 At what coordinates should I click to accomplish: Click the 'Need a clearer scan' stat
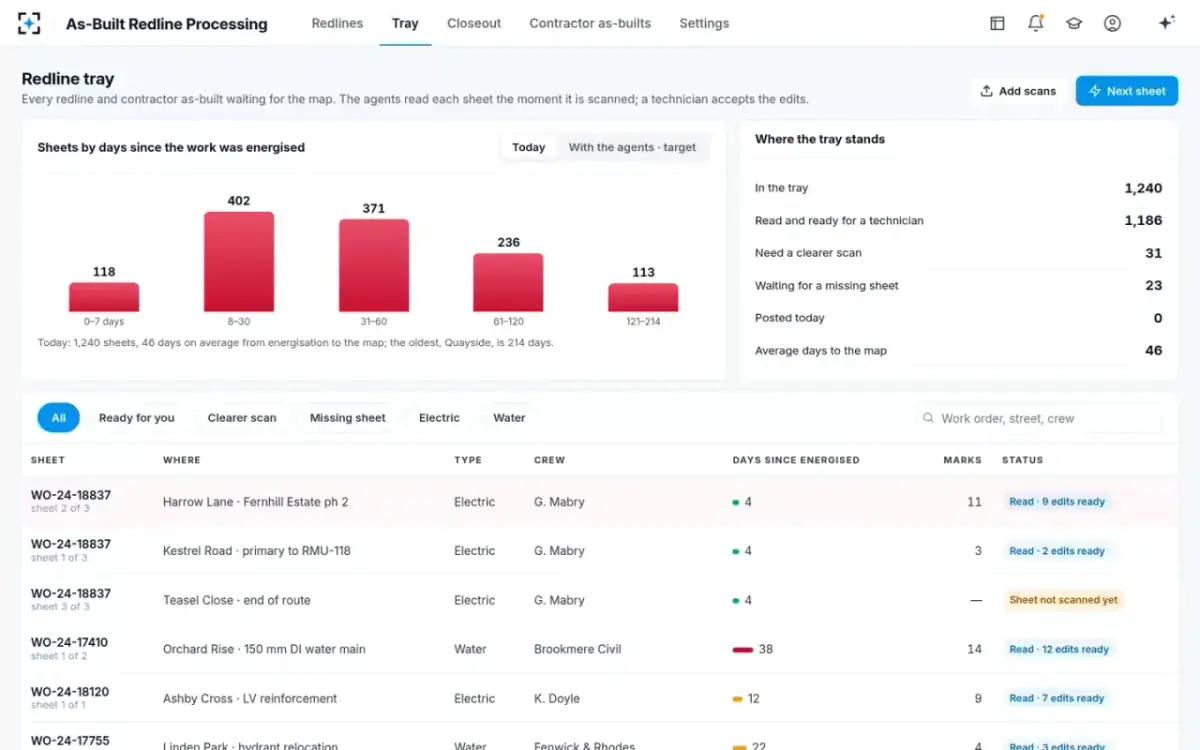[x=958, y=253]
